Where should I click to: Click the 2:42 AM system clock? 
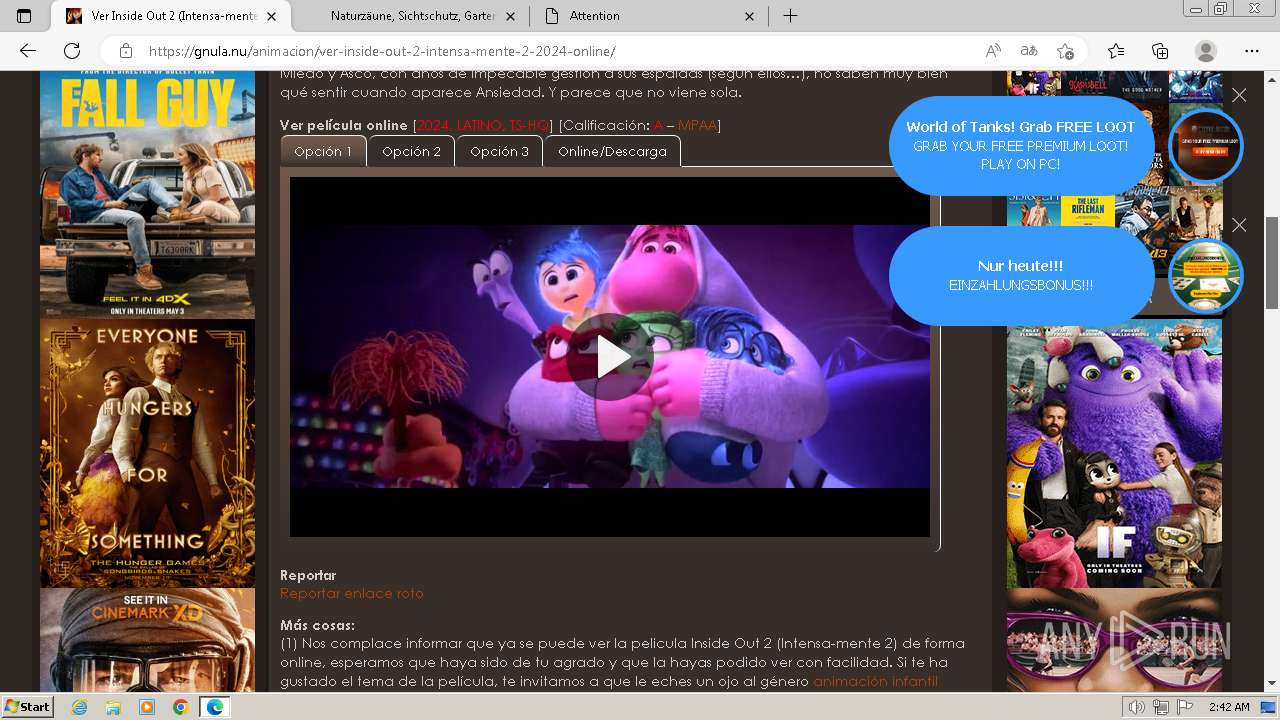pos(1228,707)
